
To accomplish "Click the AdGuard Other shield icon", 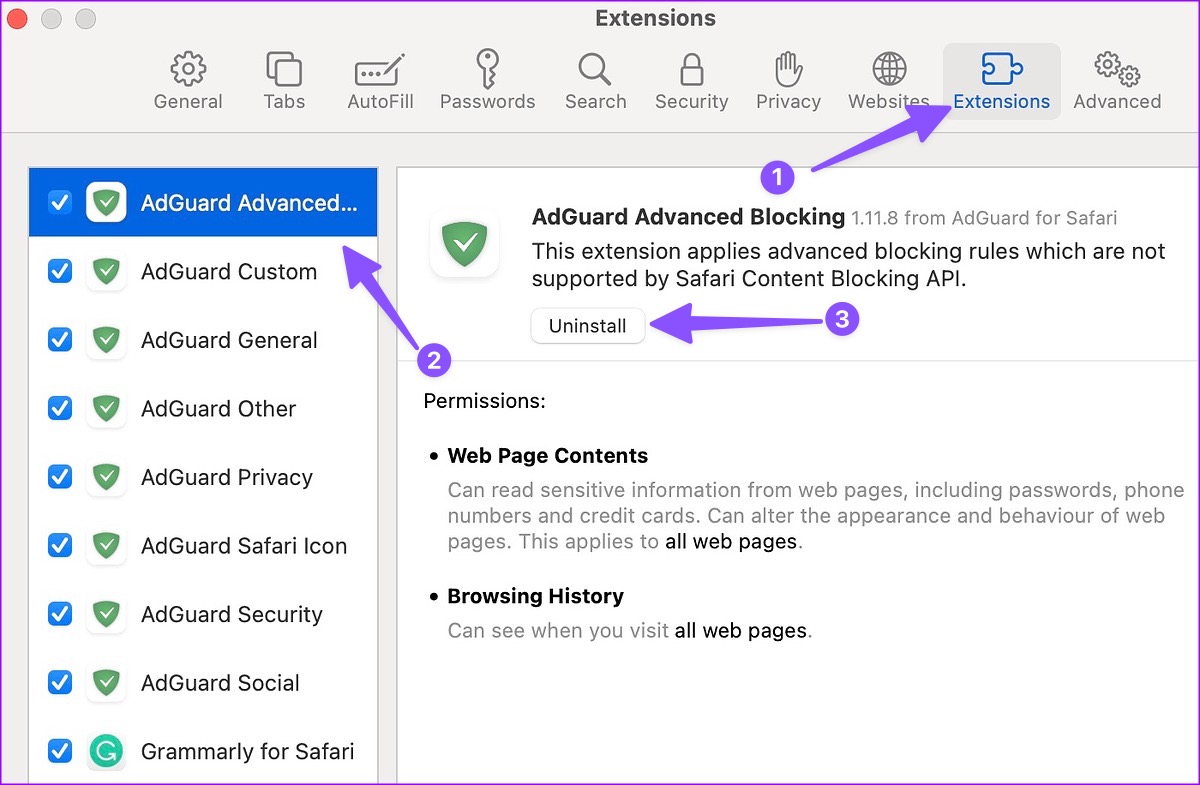I will tap(106, 409).
